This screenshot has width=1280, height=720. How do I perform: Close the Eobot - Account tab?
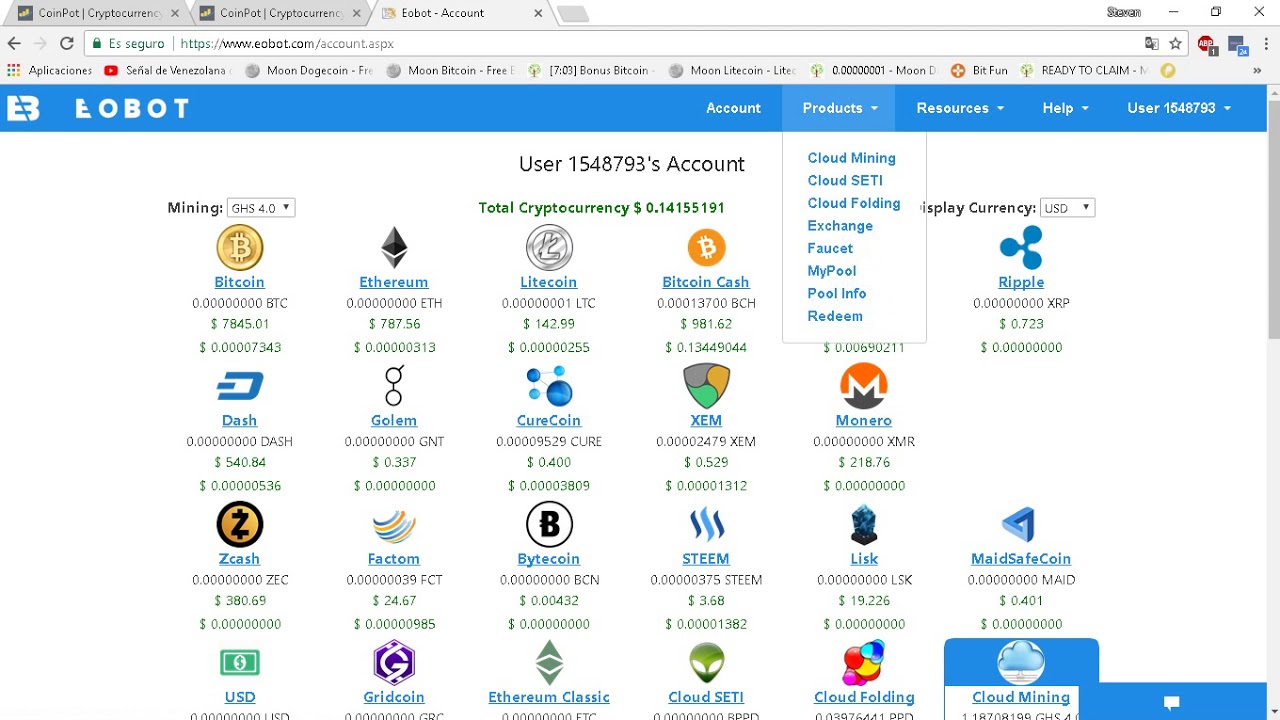click(538, 14)
